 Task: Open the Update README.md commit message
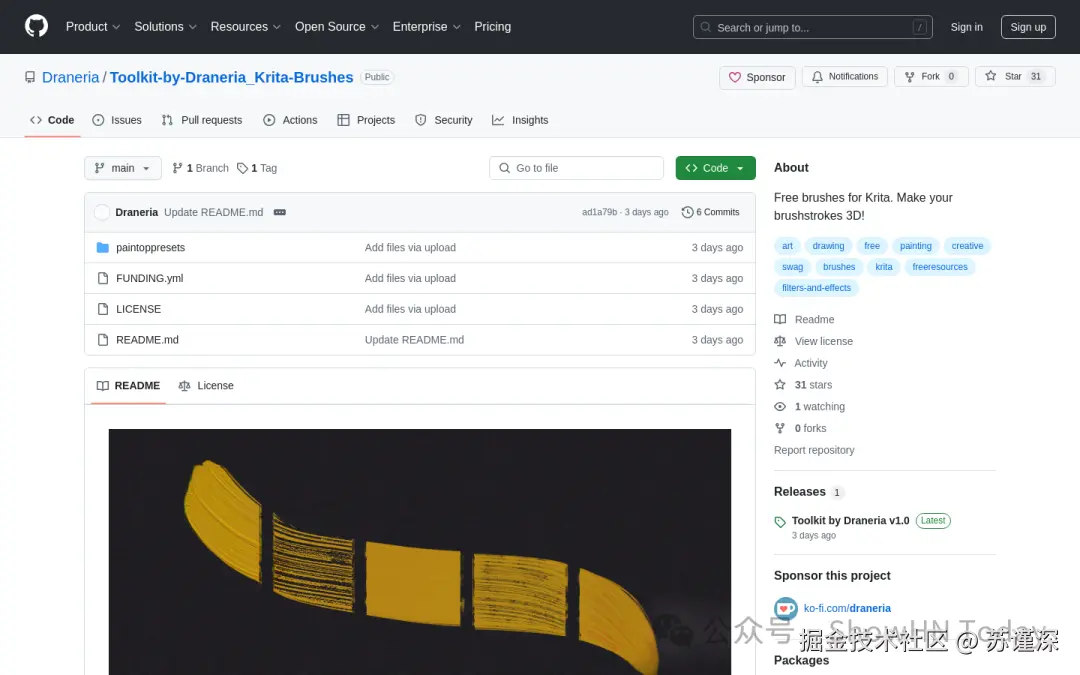214,212
